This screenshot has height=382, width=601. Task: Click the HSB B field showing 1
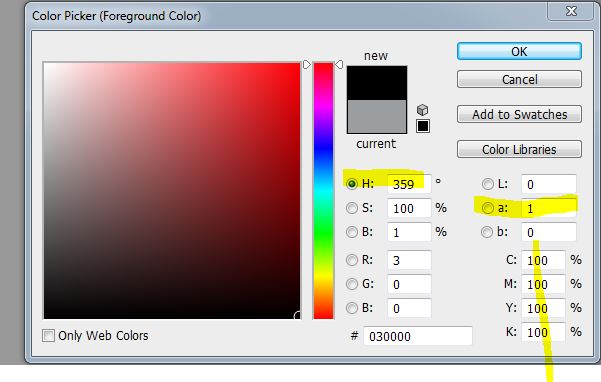tap(409, 232)
